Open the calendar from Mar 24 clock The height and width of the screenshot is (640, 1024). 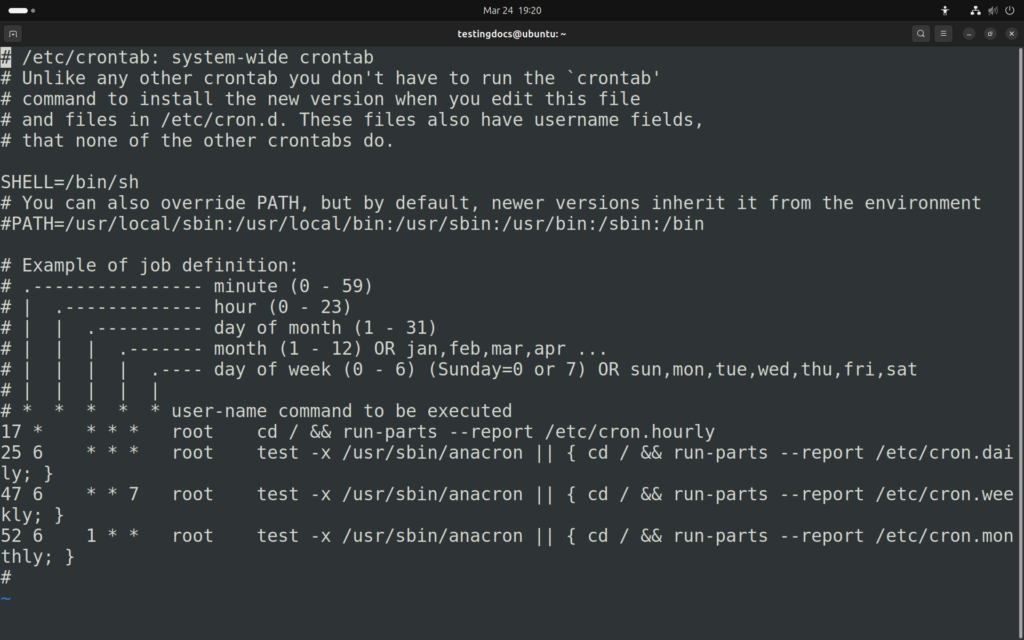512,10
